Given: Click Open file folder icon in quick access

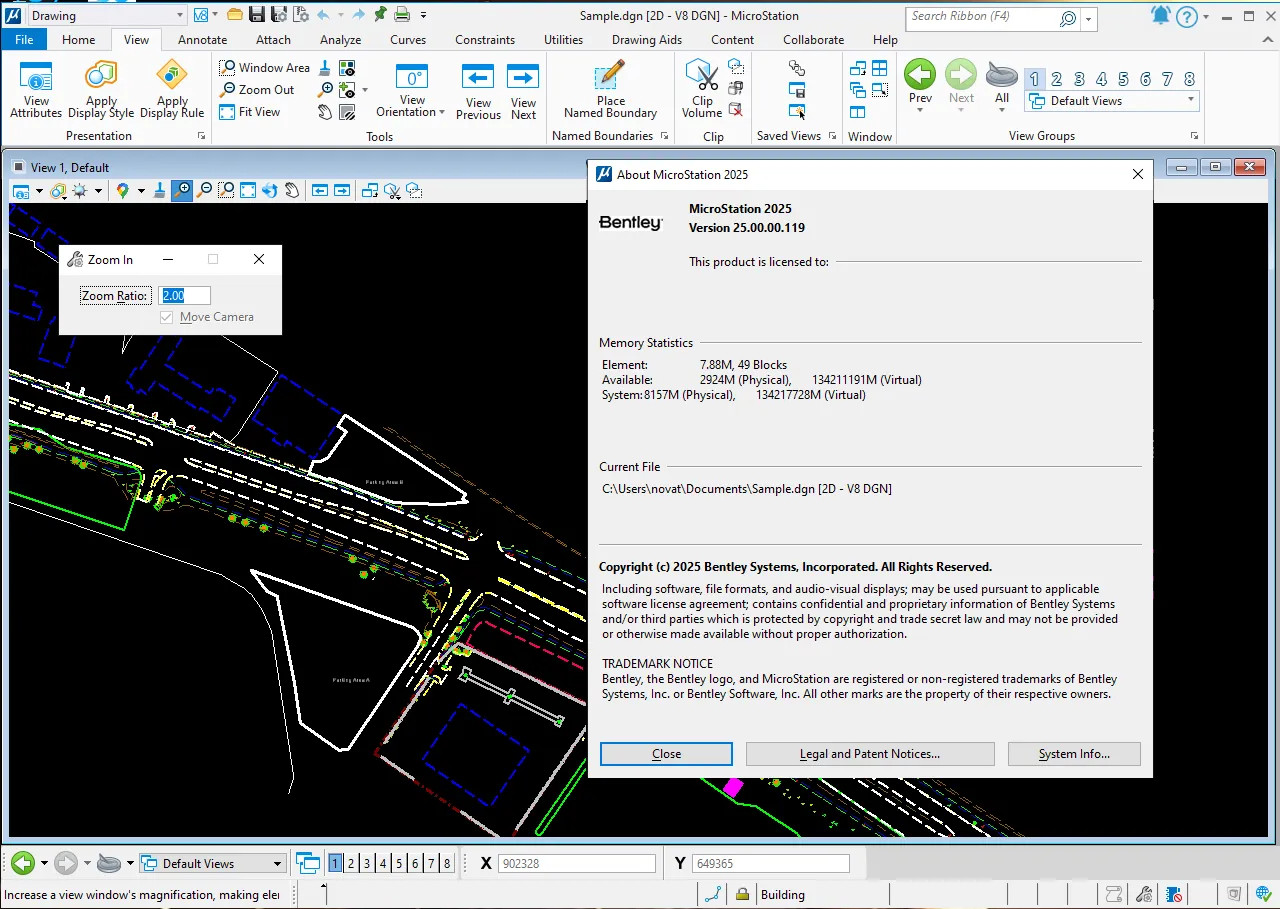Looking at the screenshot, I should point(235,15).
